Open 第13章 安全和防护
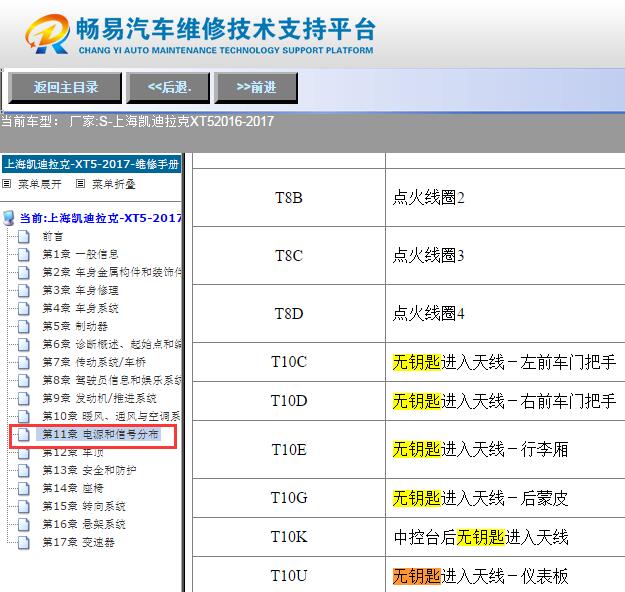 coord(89,470)
